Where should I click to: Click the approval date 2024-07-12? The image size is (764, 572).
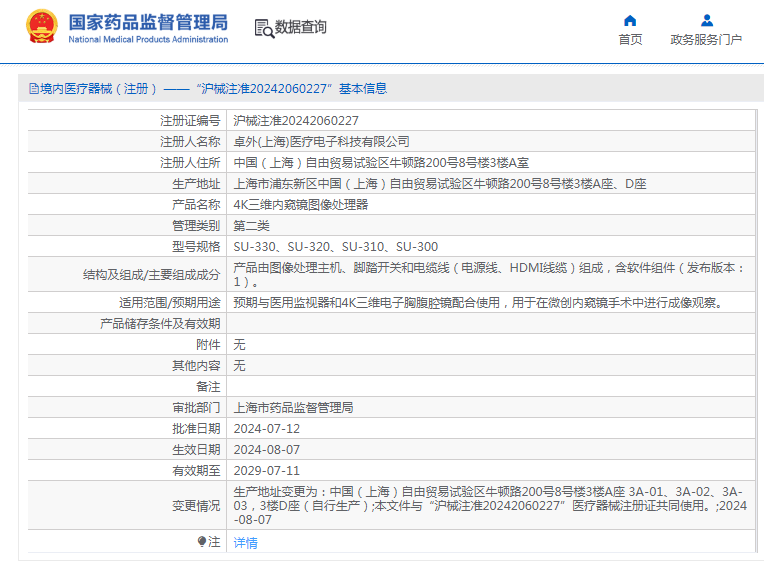coord(266,428)
